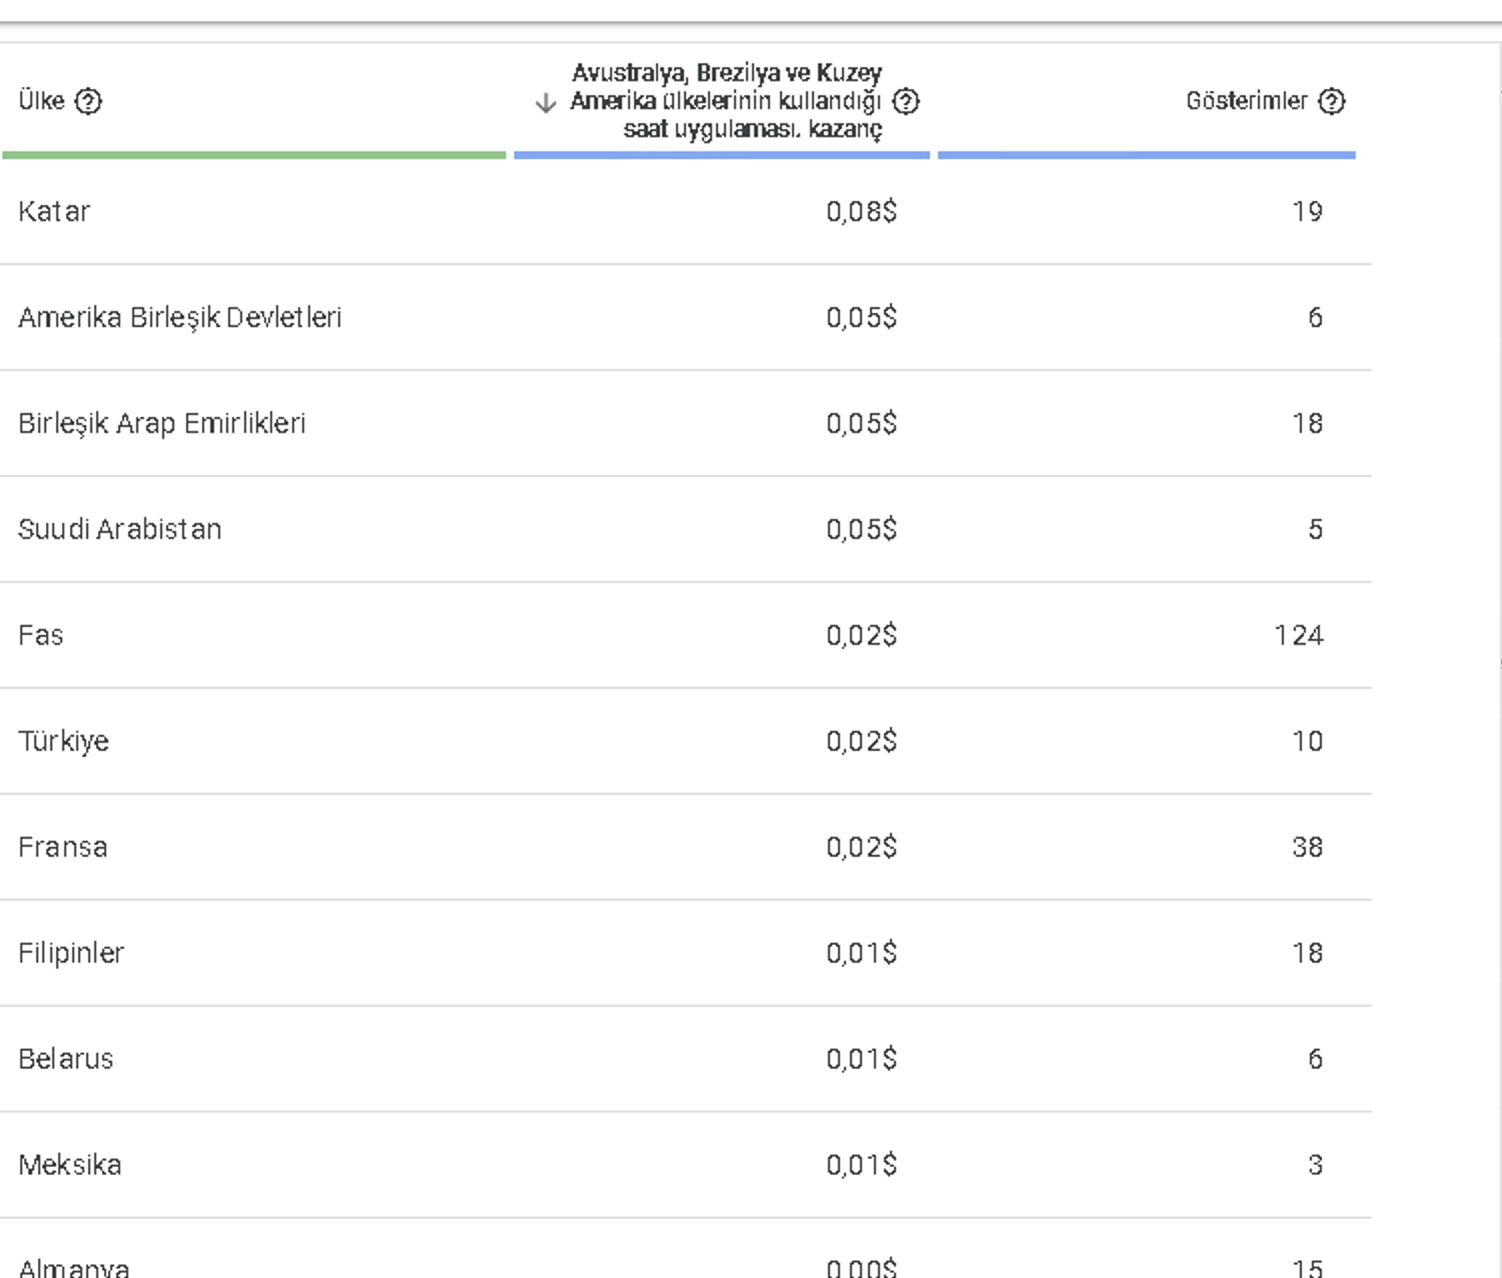
Task: Select Birleşik Arap Emirlikleri row
Action: click(685, 424)
